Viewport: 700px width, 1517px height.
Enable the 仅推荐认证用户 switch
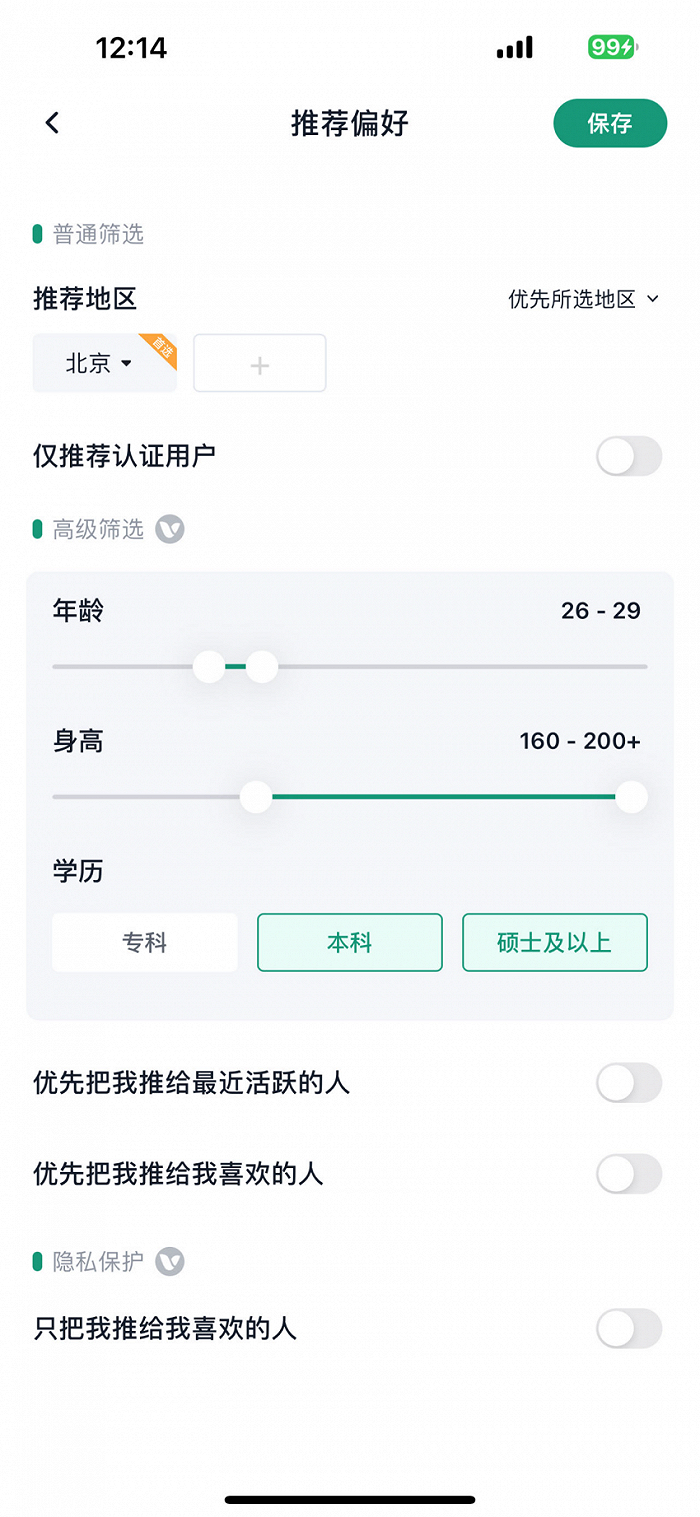click(x=628, y=456)
